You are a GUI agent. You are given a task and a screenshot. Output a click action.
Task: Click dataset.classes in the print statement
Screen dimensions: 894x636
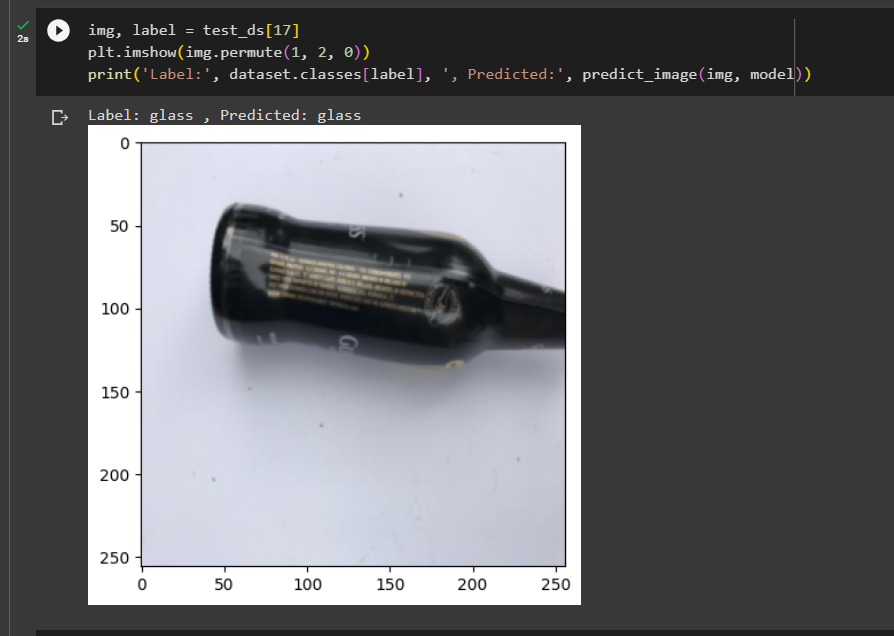click(x=295, y=74)
